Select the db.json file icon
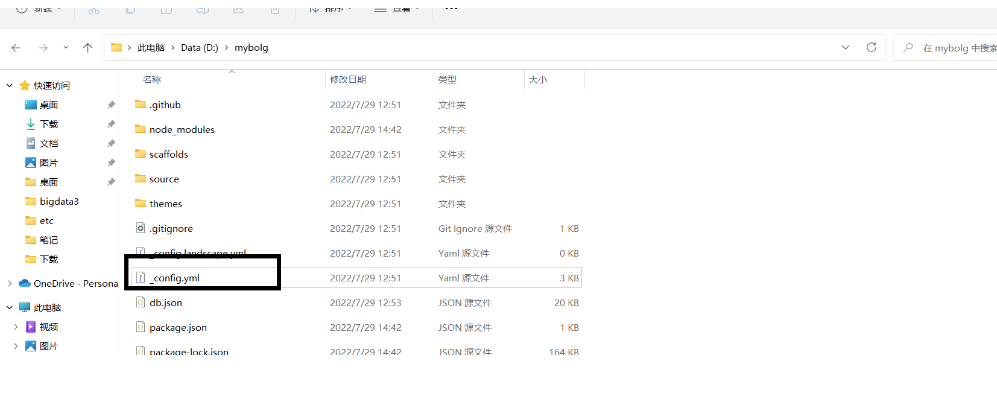Screen dimensions: 997x394 tap(141, 302)
